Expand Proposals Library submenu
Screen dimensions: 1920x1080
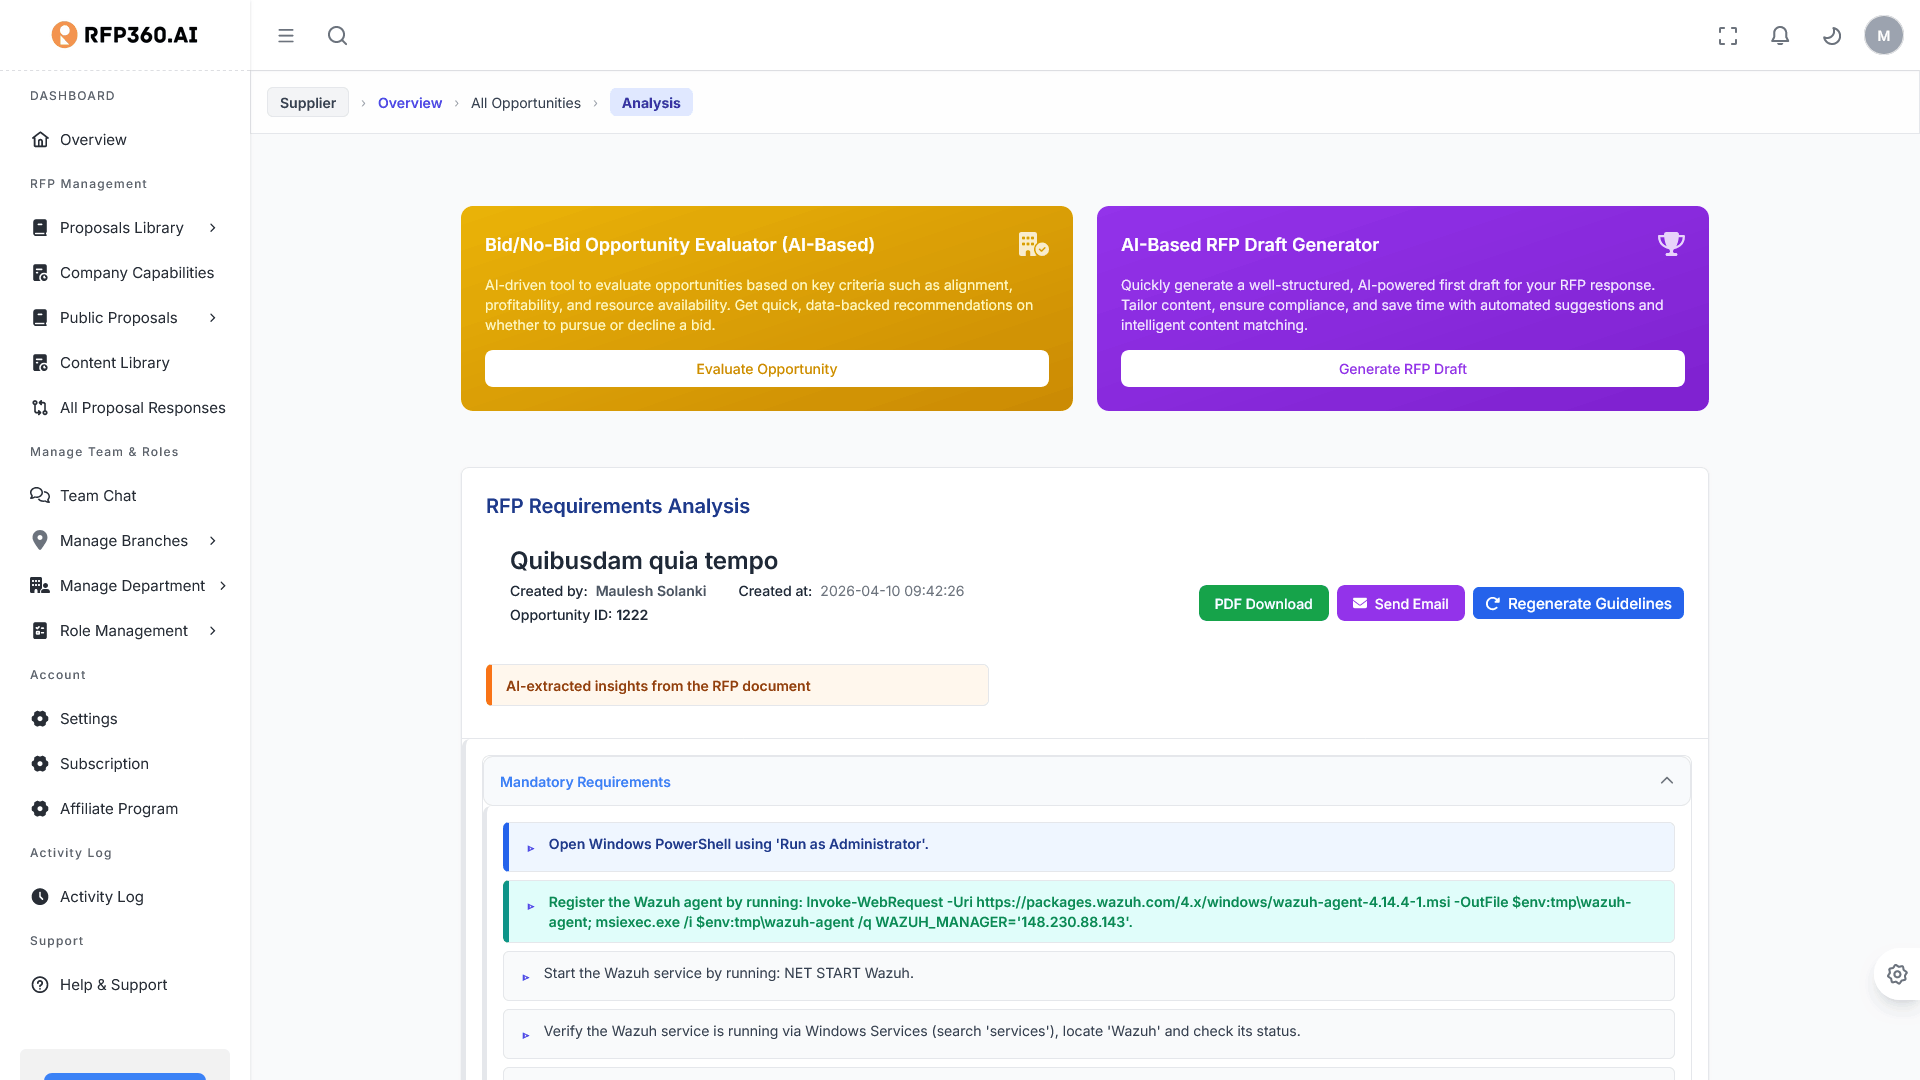pos(213,228)
